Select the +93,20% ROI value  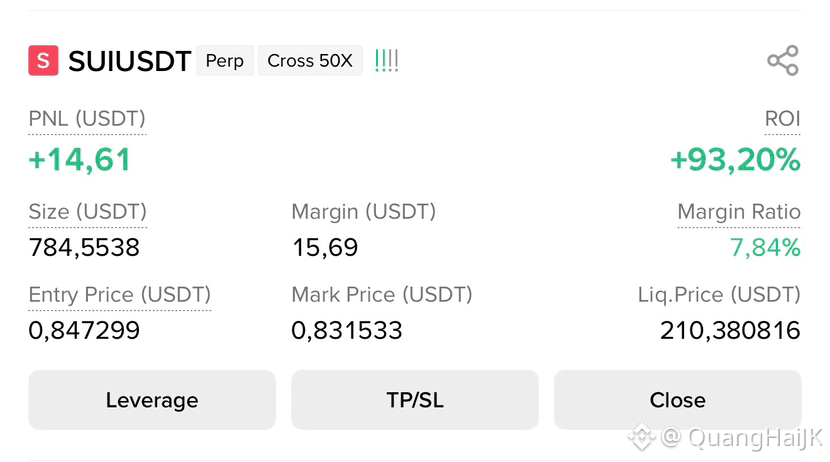[735, 160]
